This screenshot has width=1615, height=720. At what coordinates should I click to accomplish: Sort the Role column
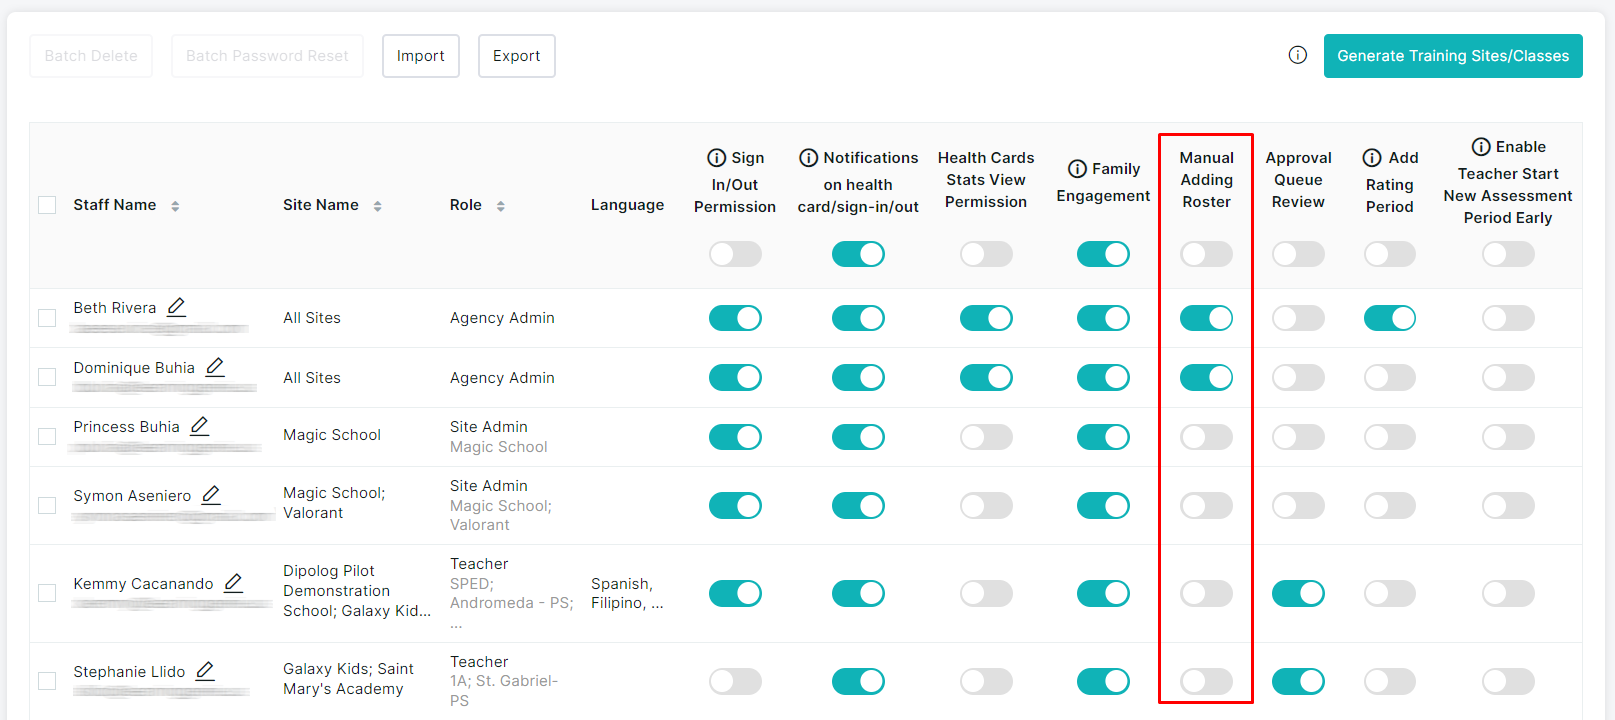tap(500, 206)
